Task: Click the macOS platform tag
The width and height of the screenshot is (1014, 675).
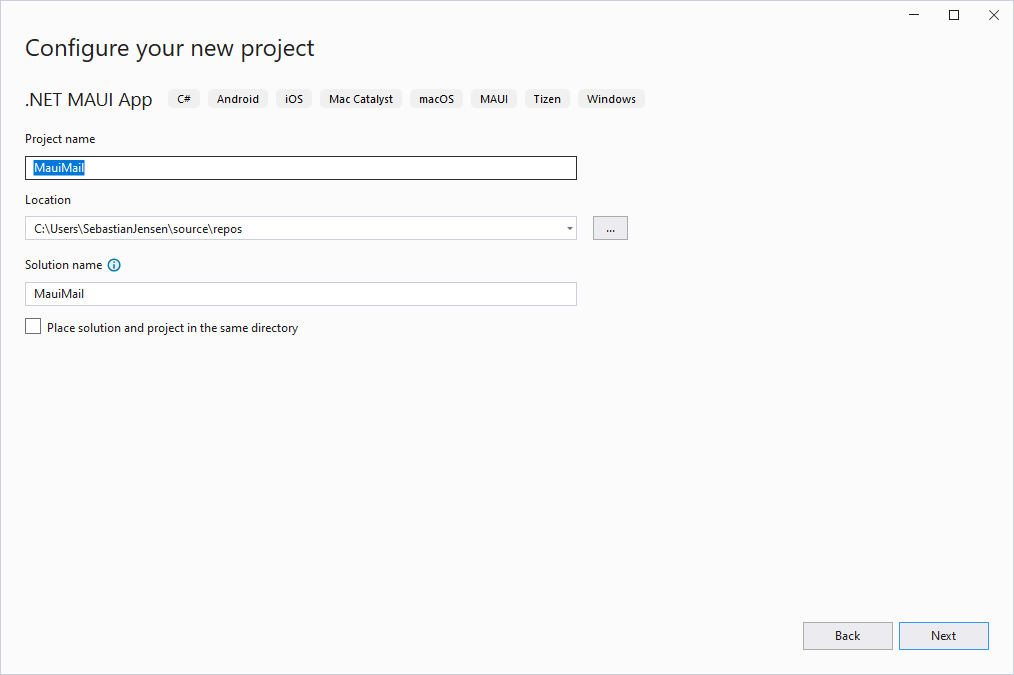Action: (x=436, y=99)
